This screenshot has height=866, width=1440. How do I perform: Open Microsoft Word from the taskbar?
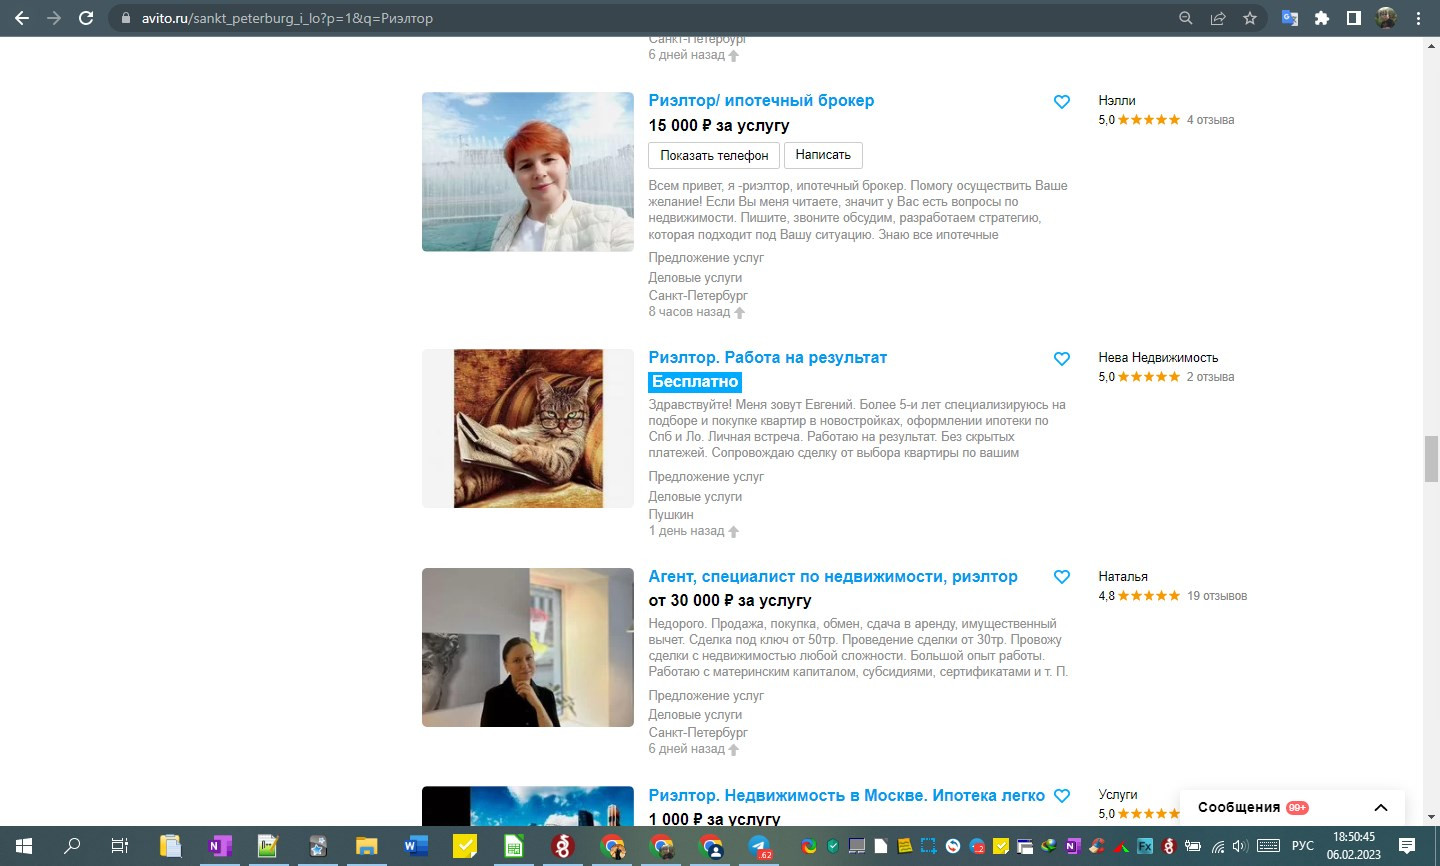click(415, 846)
